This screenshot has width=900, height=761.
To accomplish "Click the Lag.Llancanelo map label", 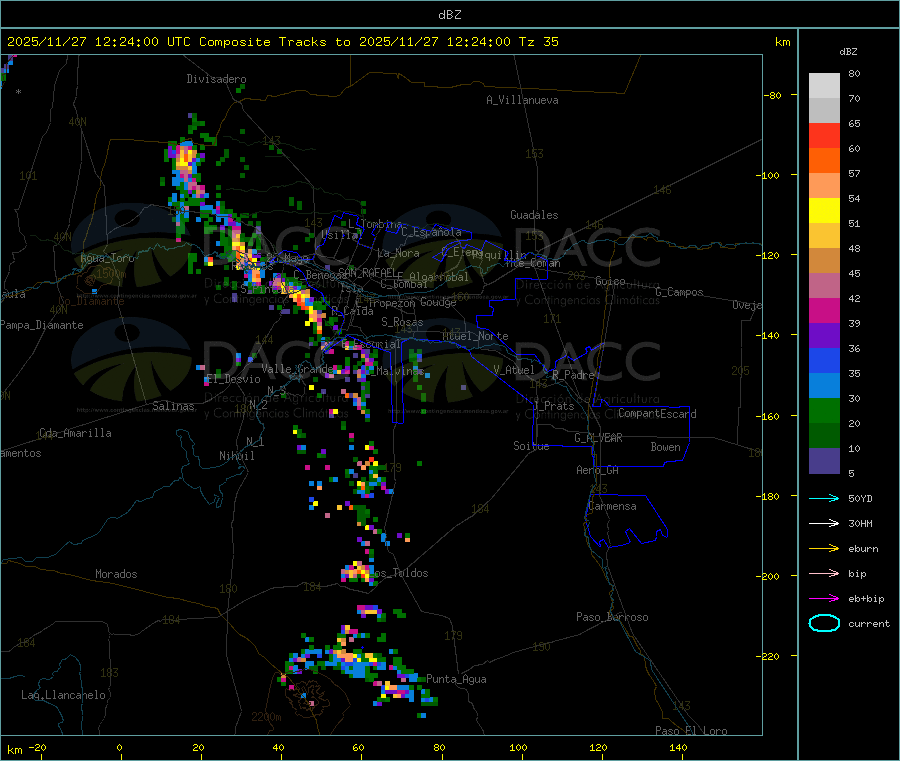I will click(x=63, y=695).
